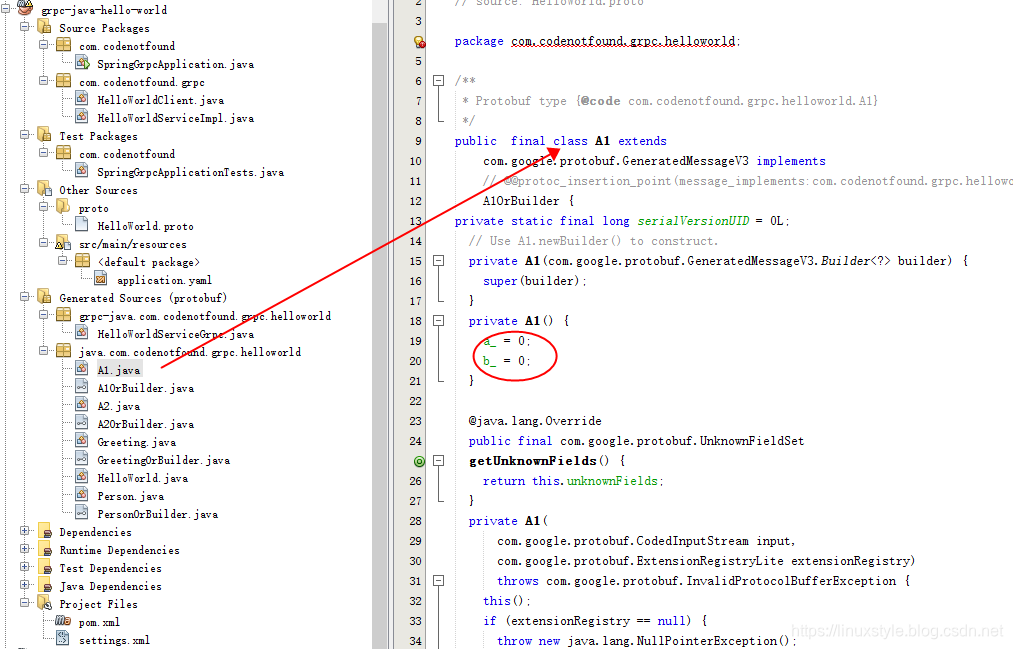Viewport: 1013px width, 649px height.
Task: Fold the A1 builder constructor at line 15
Action: tap(439, 261)
